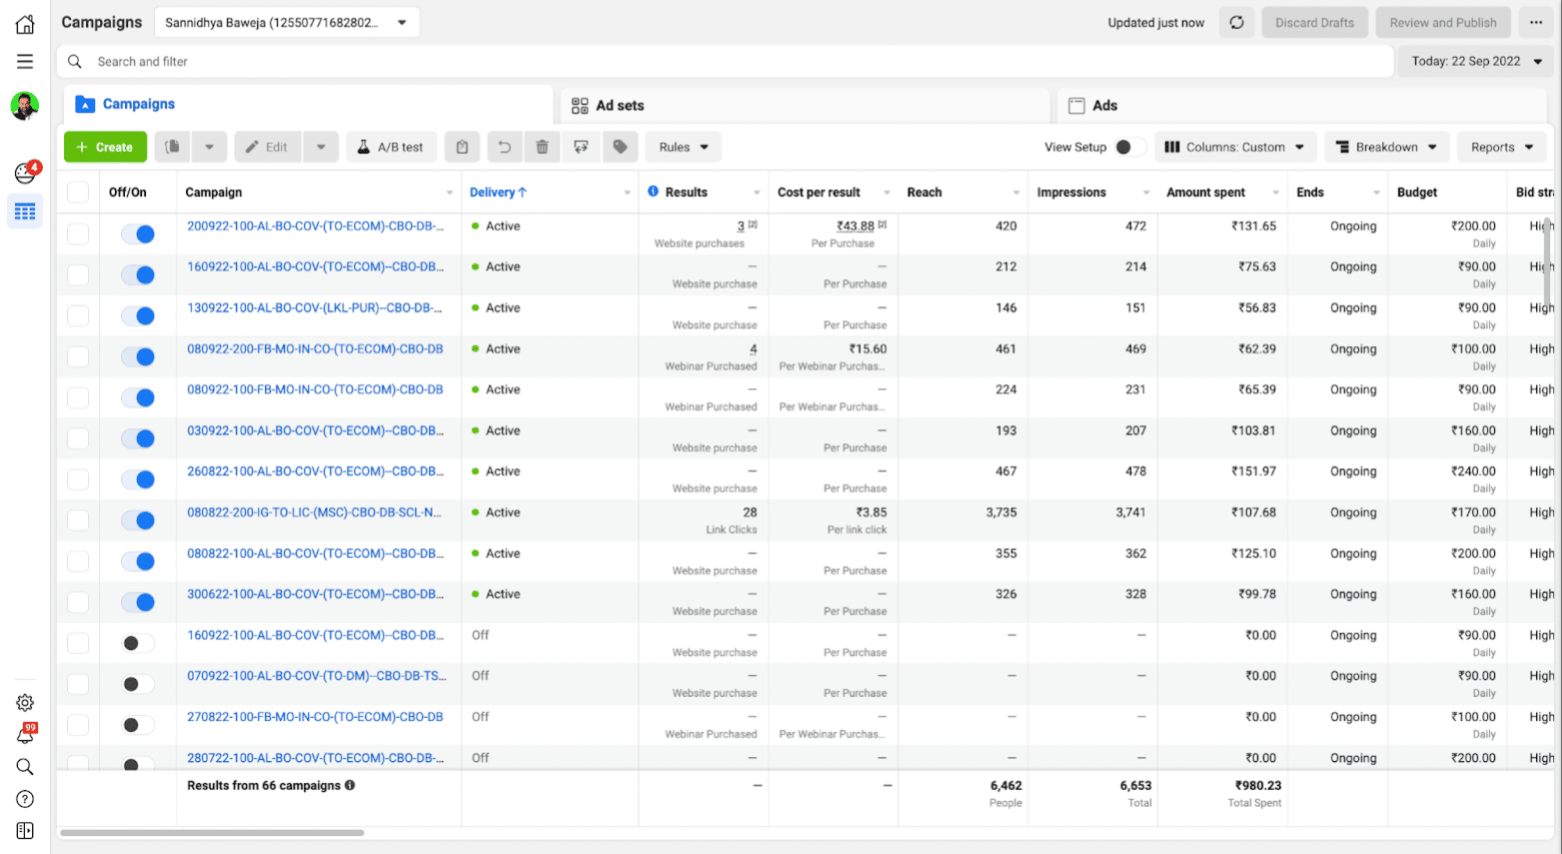Click Review and Publish button

click(1443, 22)
